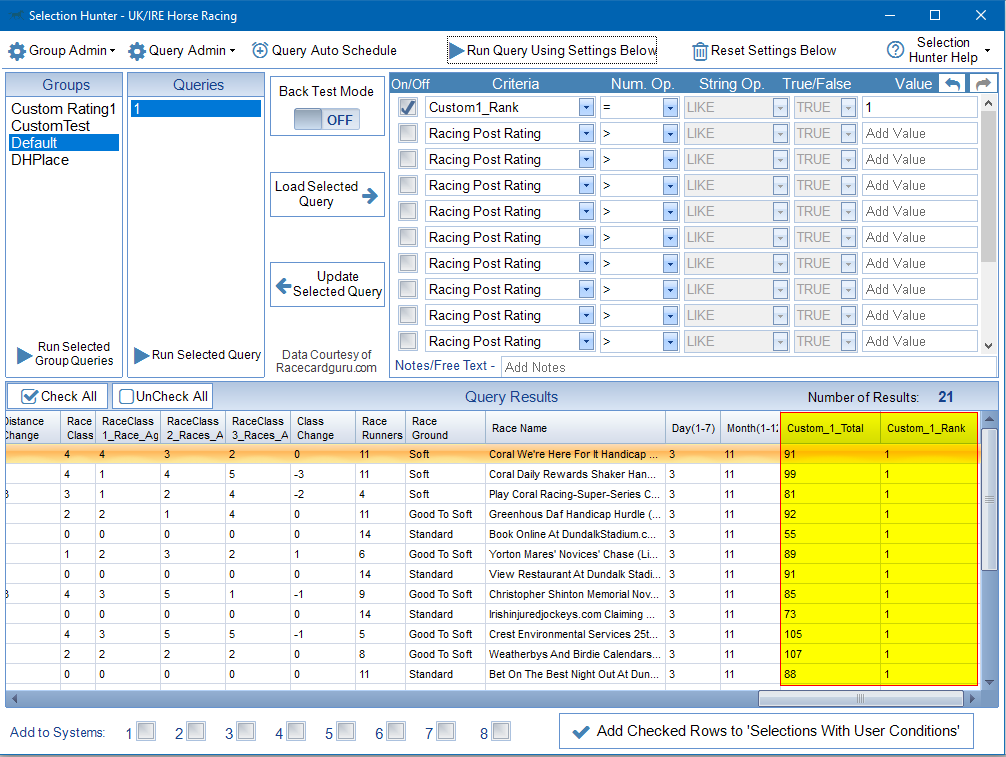Open Query Auto Schedule clock icon

click(260, 50)
